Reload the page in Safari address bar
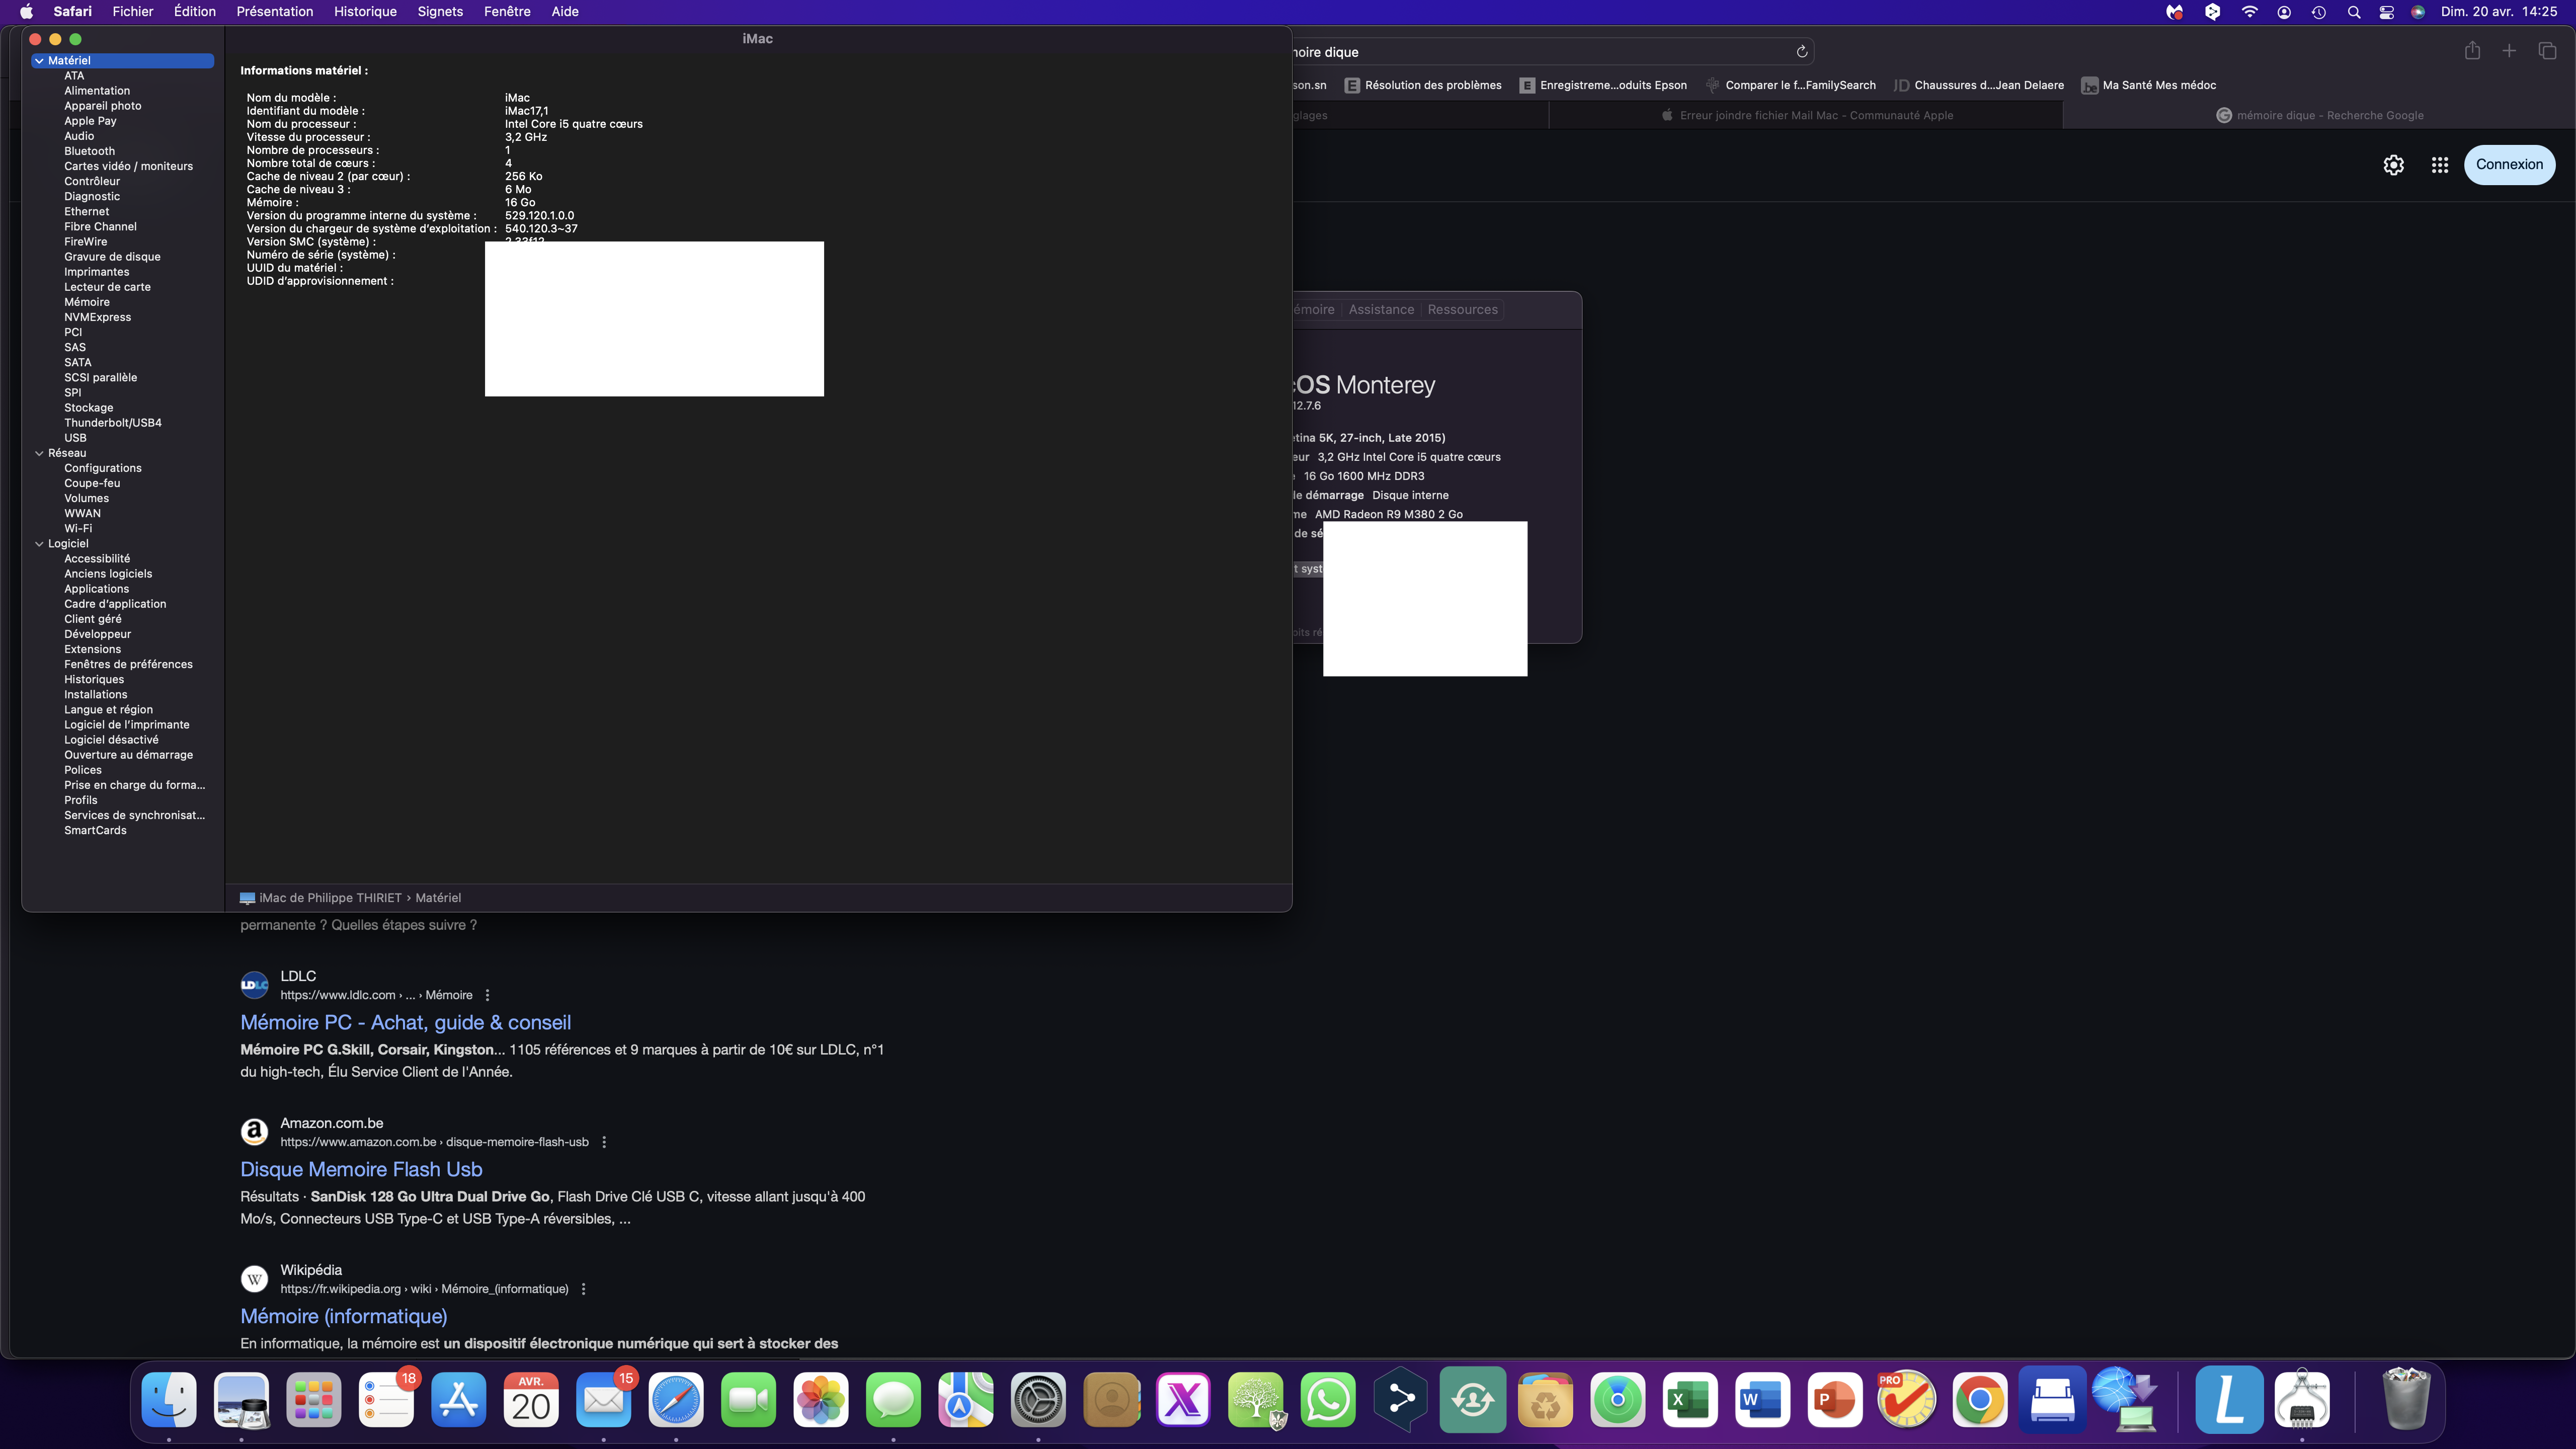2576x1449 pixels. pos(1801,52)
